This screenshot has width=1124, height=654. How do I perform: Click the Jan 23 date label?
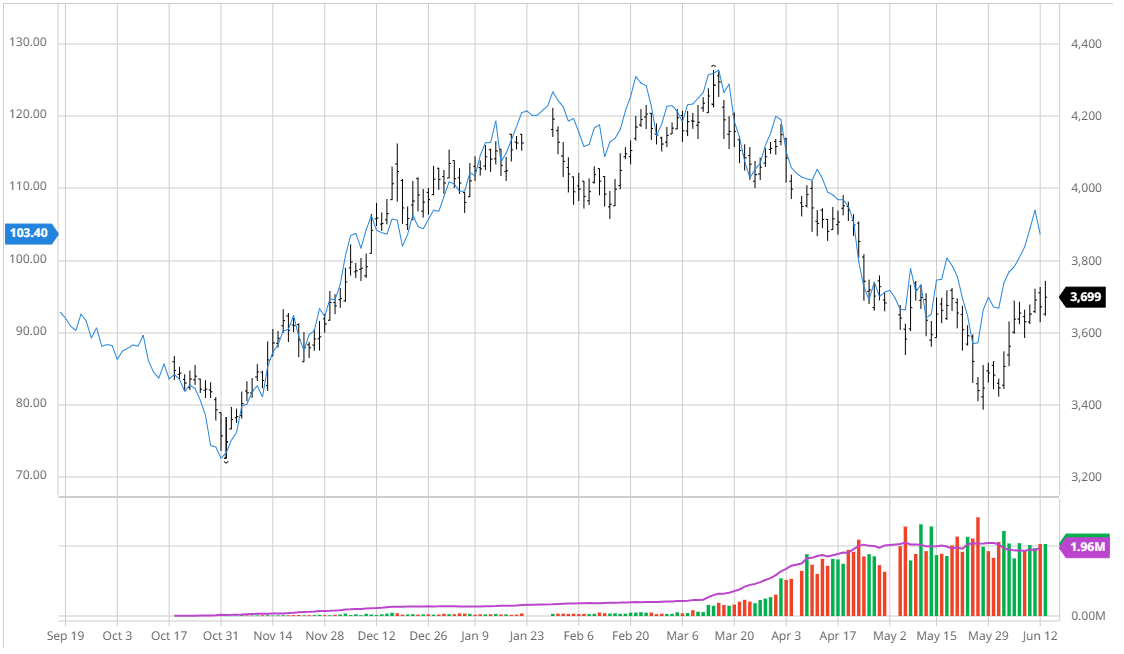[525, 635]
